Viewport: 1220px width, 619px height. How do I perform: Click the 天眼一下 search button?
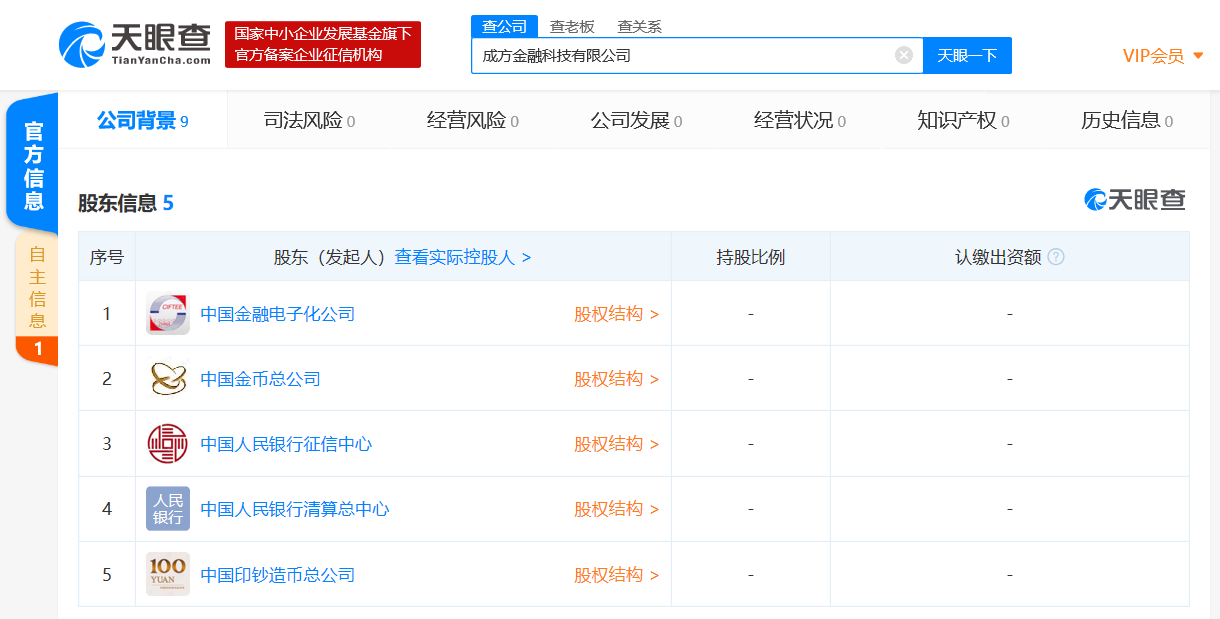967,56
